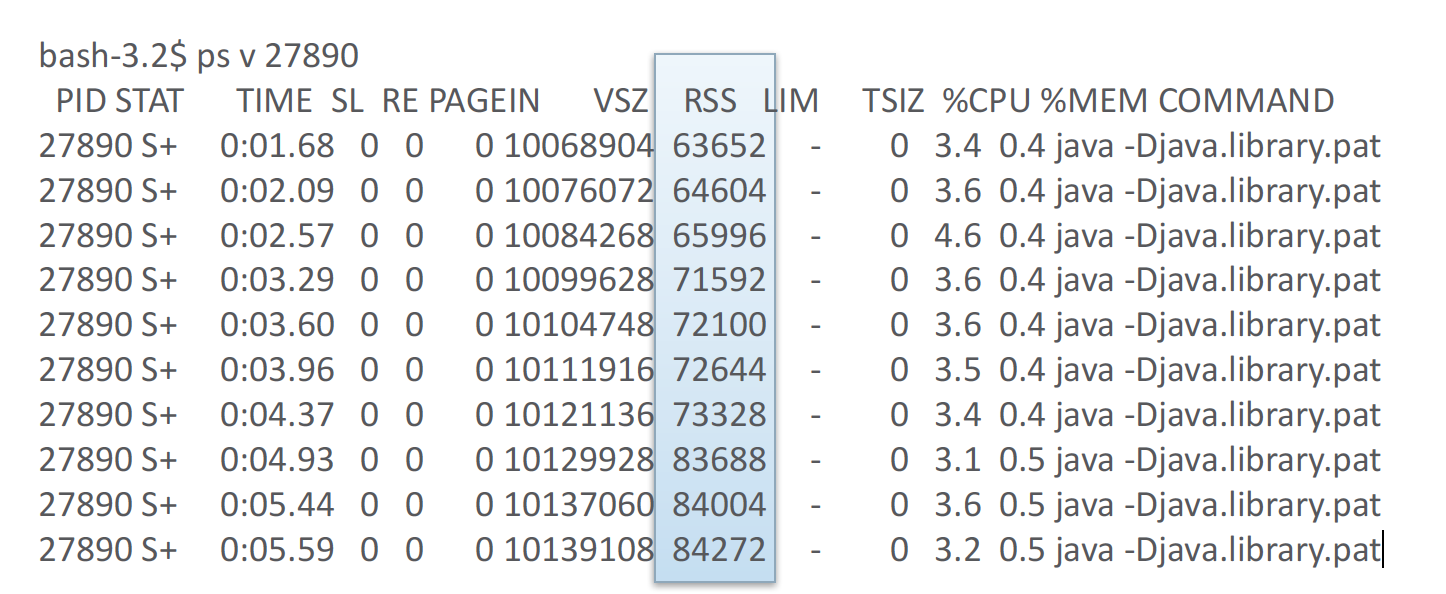Screen dimensions: 1446x594
Task: Click VSZ value 10111916
Action: pos(579,370)
